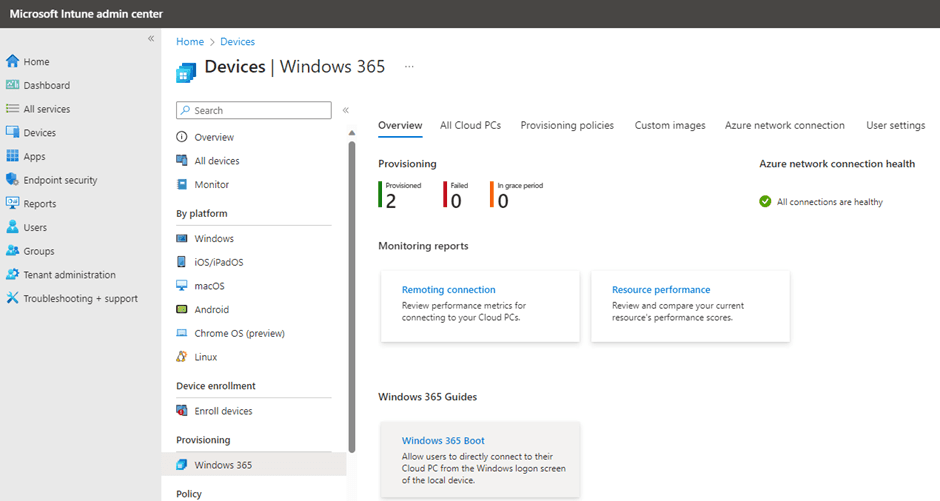Switch to Azure network connection tab
The width and height of the screenshot is (940, 501).
(x=784, y=125)
